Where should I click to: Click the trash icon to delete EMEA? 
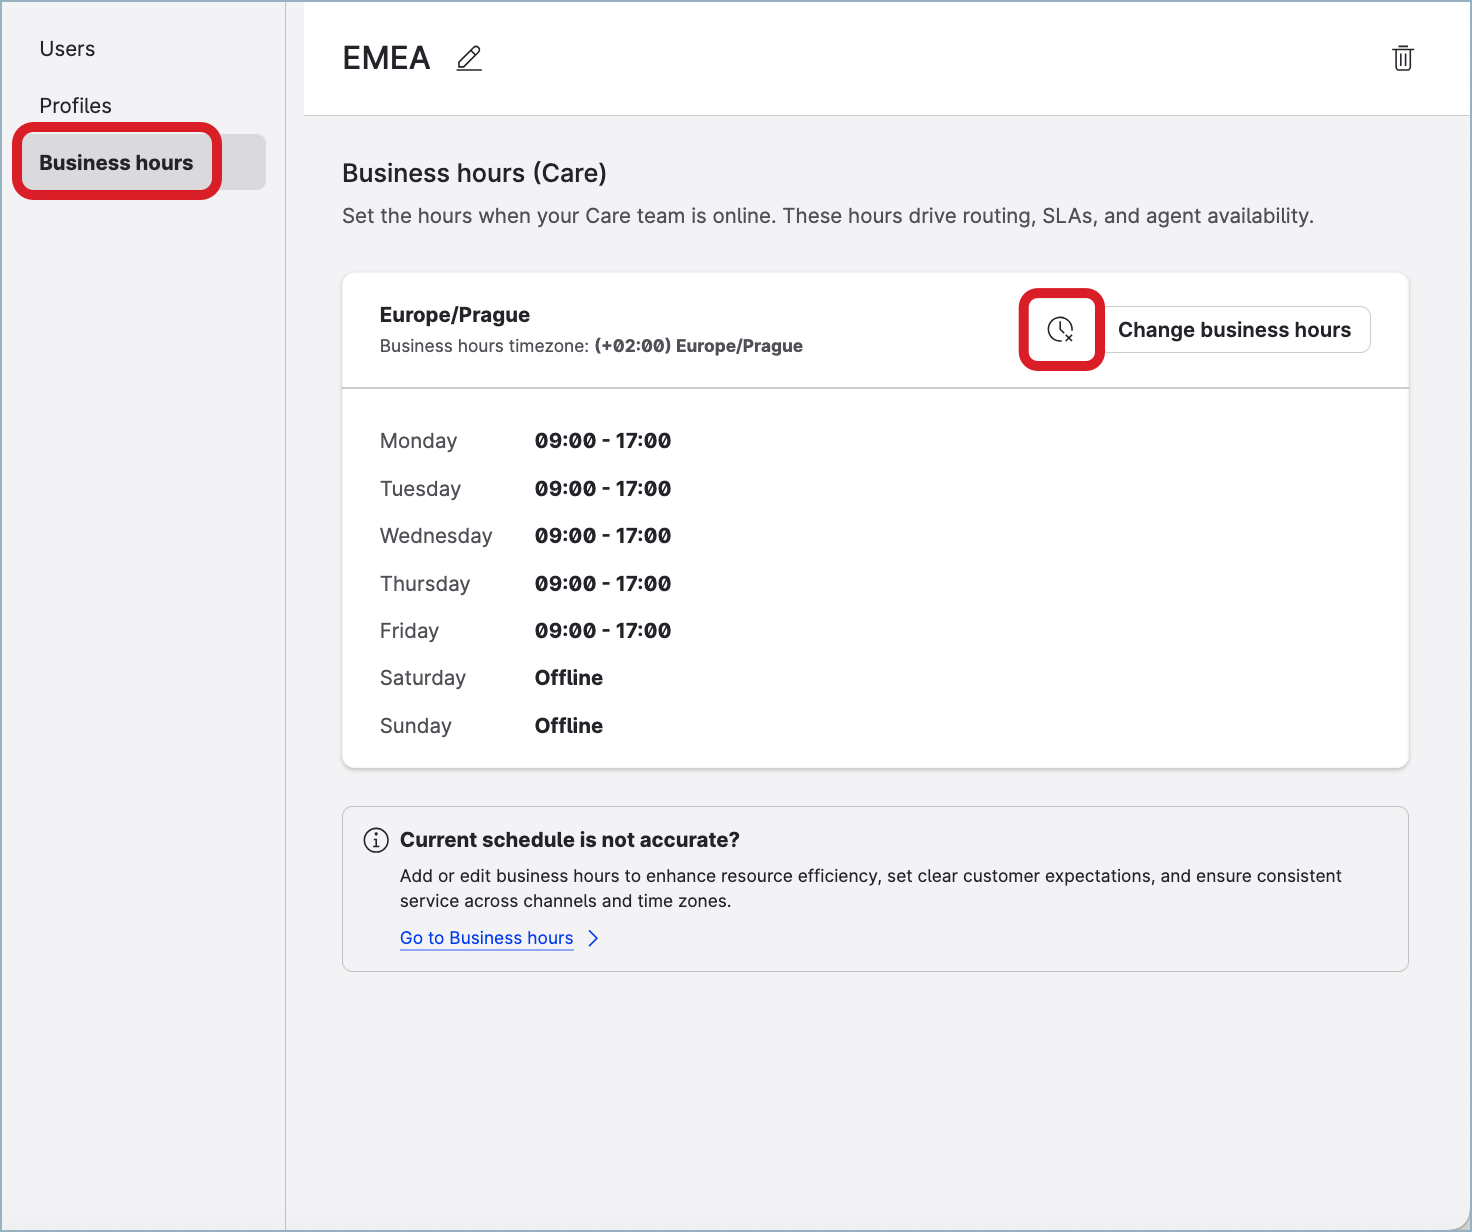tap(1403, 59)
